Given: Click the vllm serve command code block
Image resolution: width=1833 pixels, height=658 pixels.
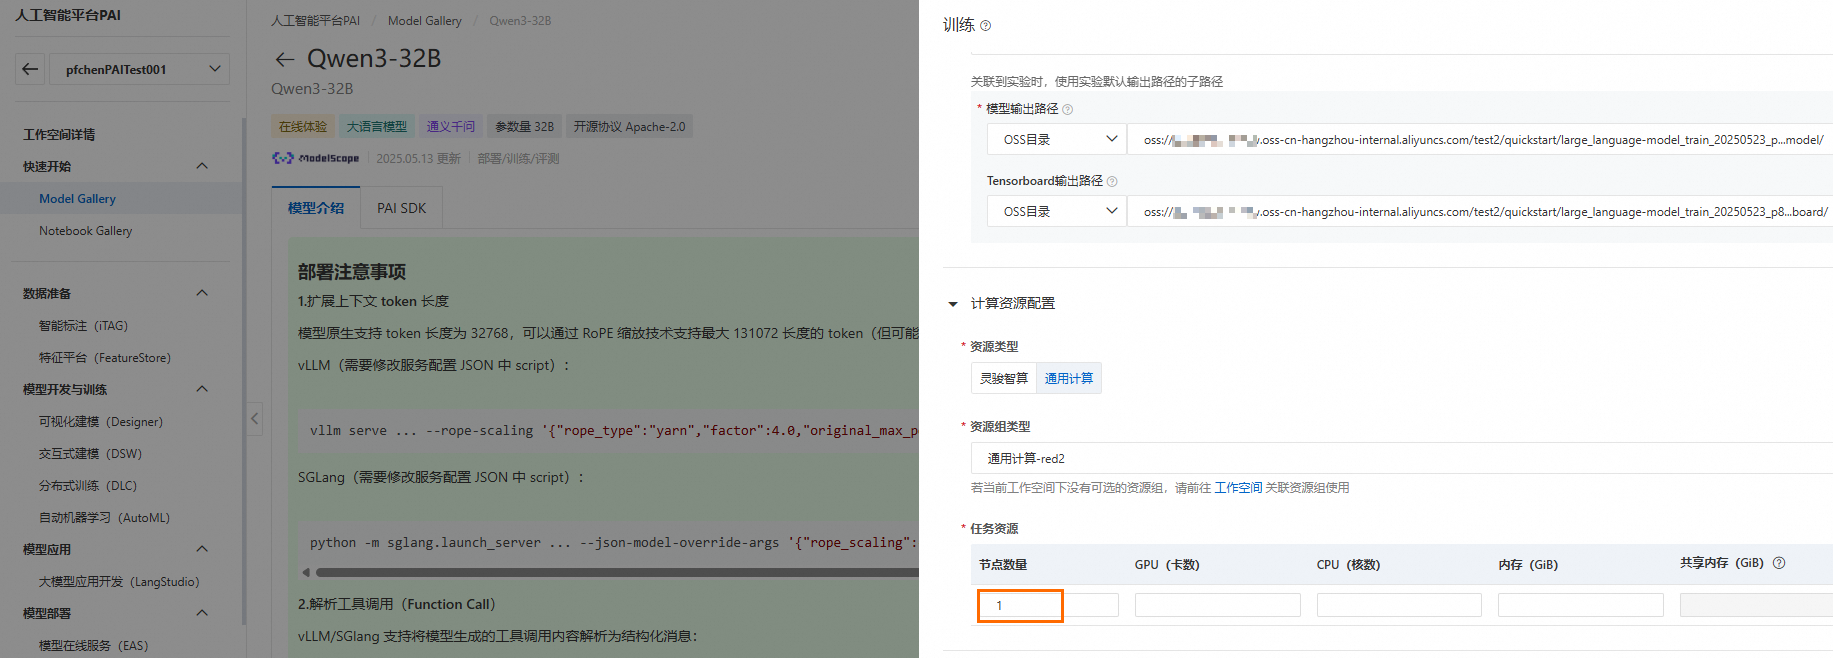Looking at the screenshot, I should tap(608, 431).
